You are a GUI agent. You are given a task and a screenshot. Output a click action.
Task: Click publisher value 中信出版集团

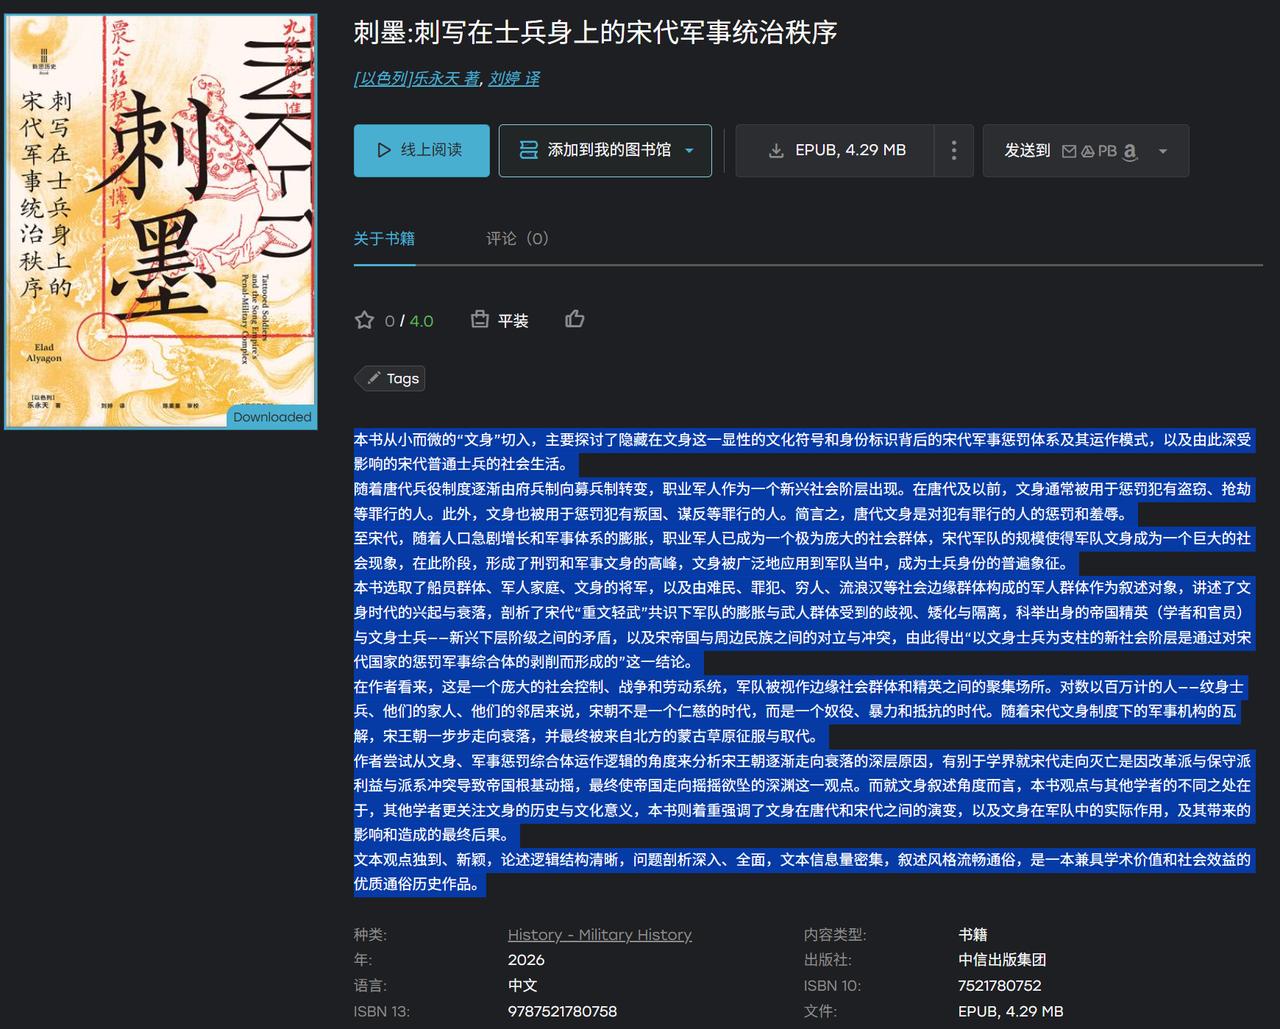pyautogui.click(x=1002, y=960)
